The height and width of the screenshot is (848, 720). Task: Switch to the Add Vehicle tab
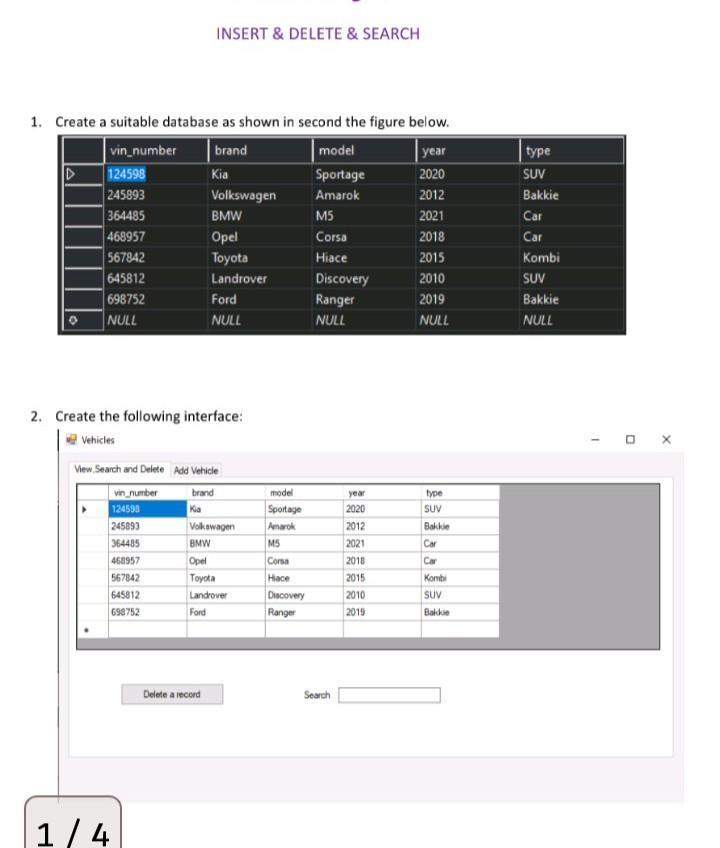pos(196,471)
